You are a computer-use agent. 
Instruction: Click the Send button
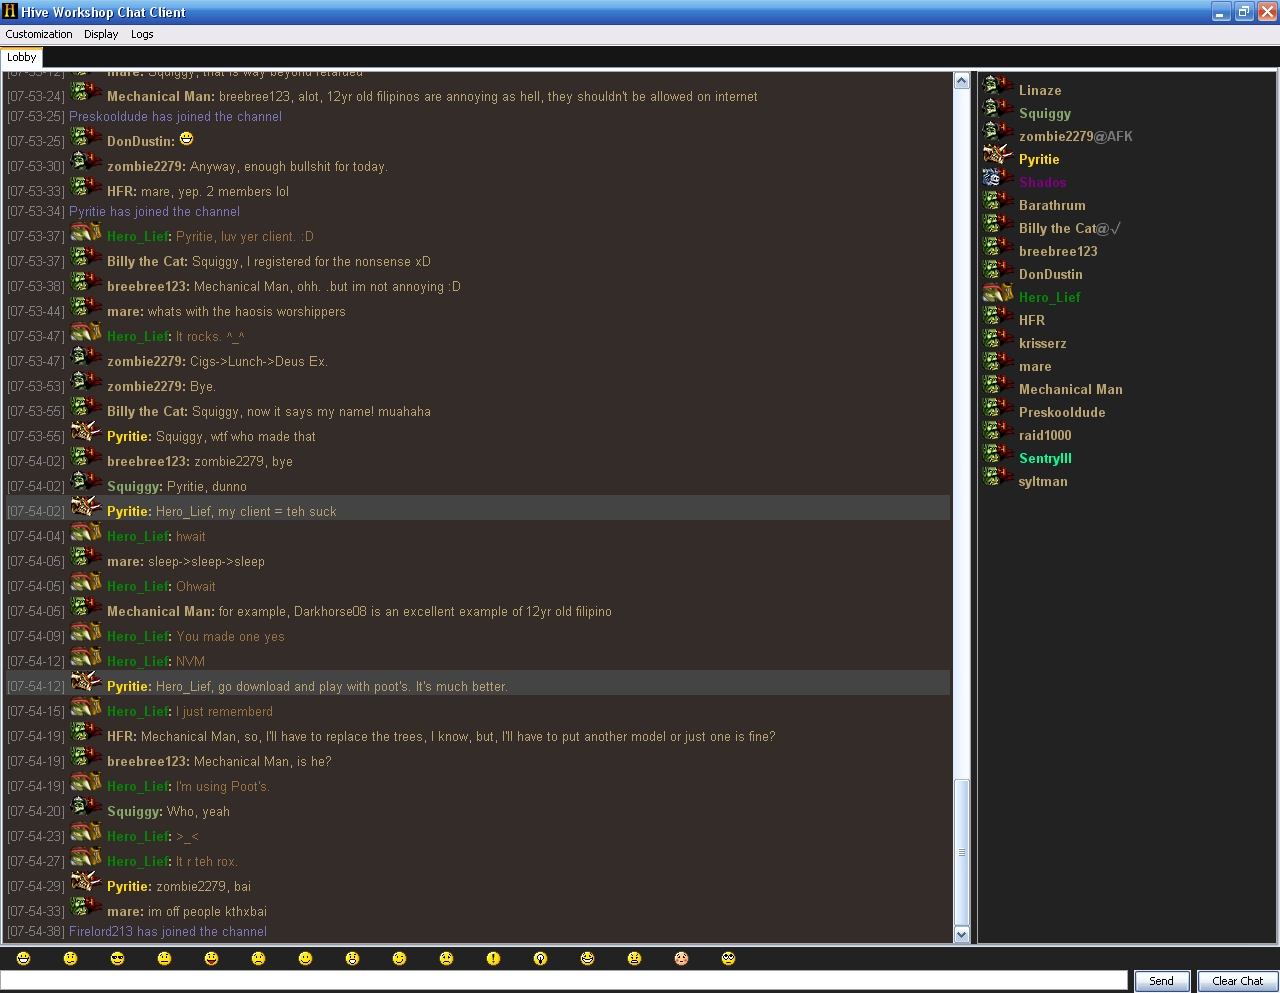coord(1162,981)
